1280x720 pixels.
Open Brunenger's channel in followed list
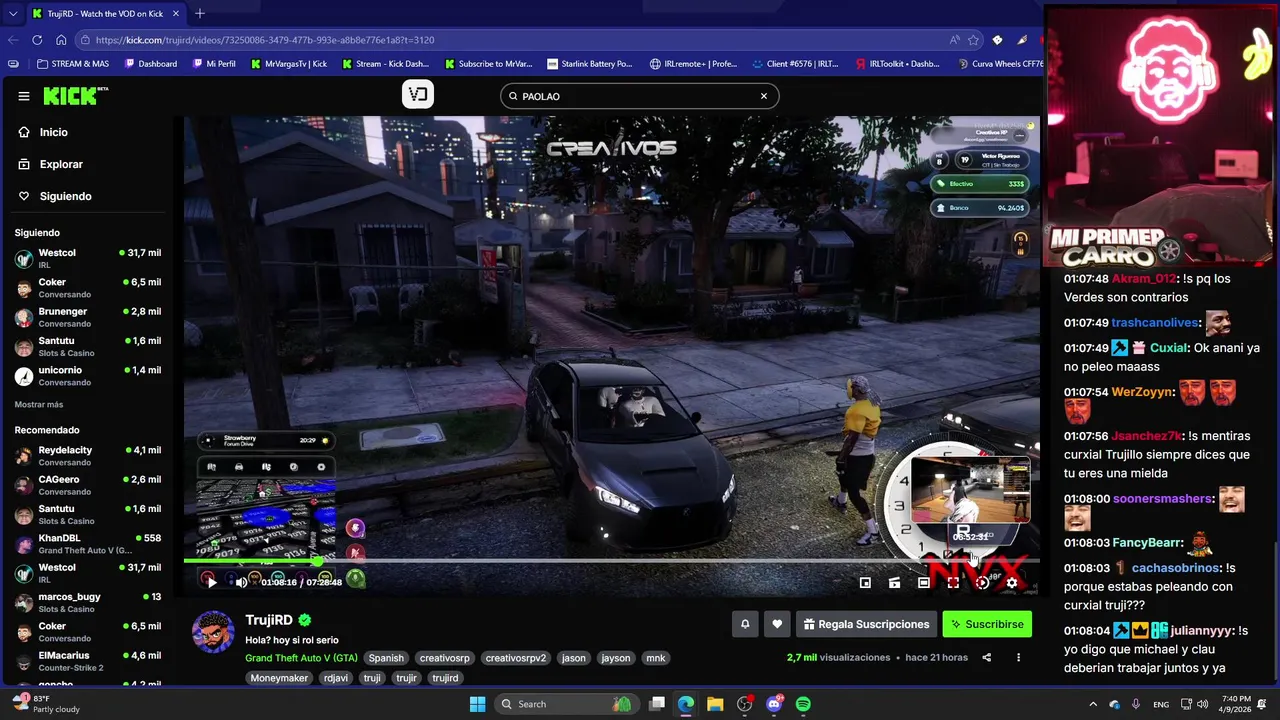coord(90,317)
